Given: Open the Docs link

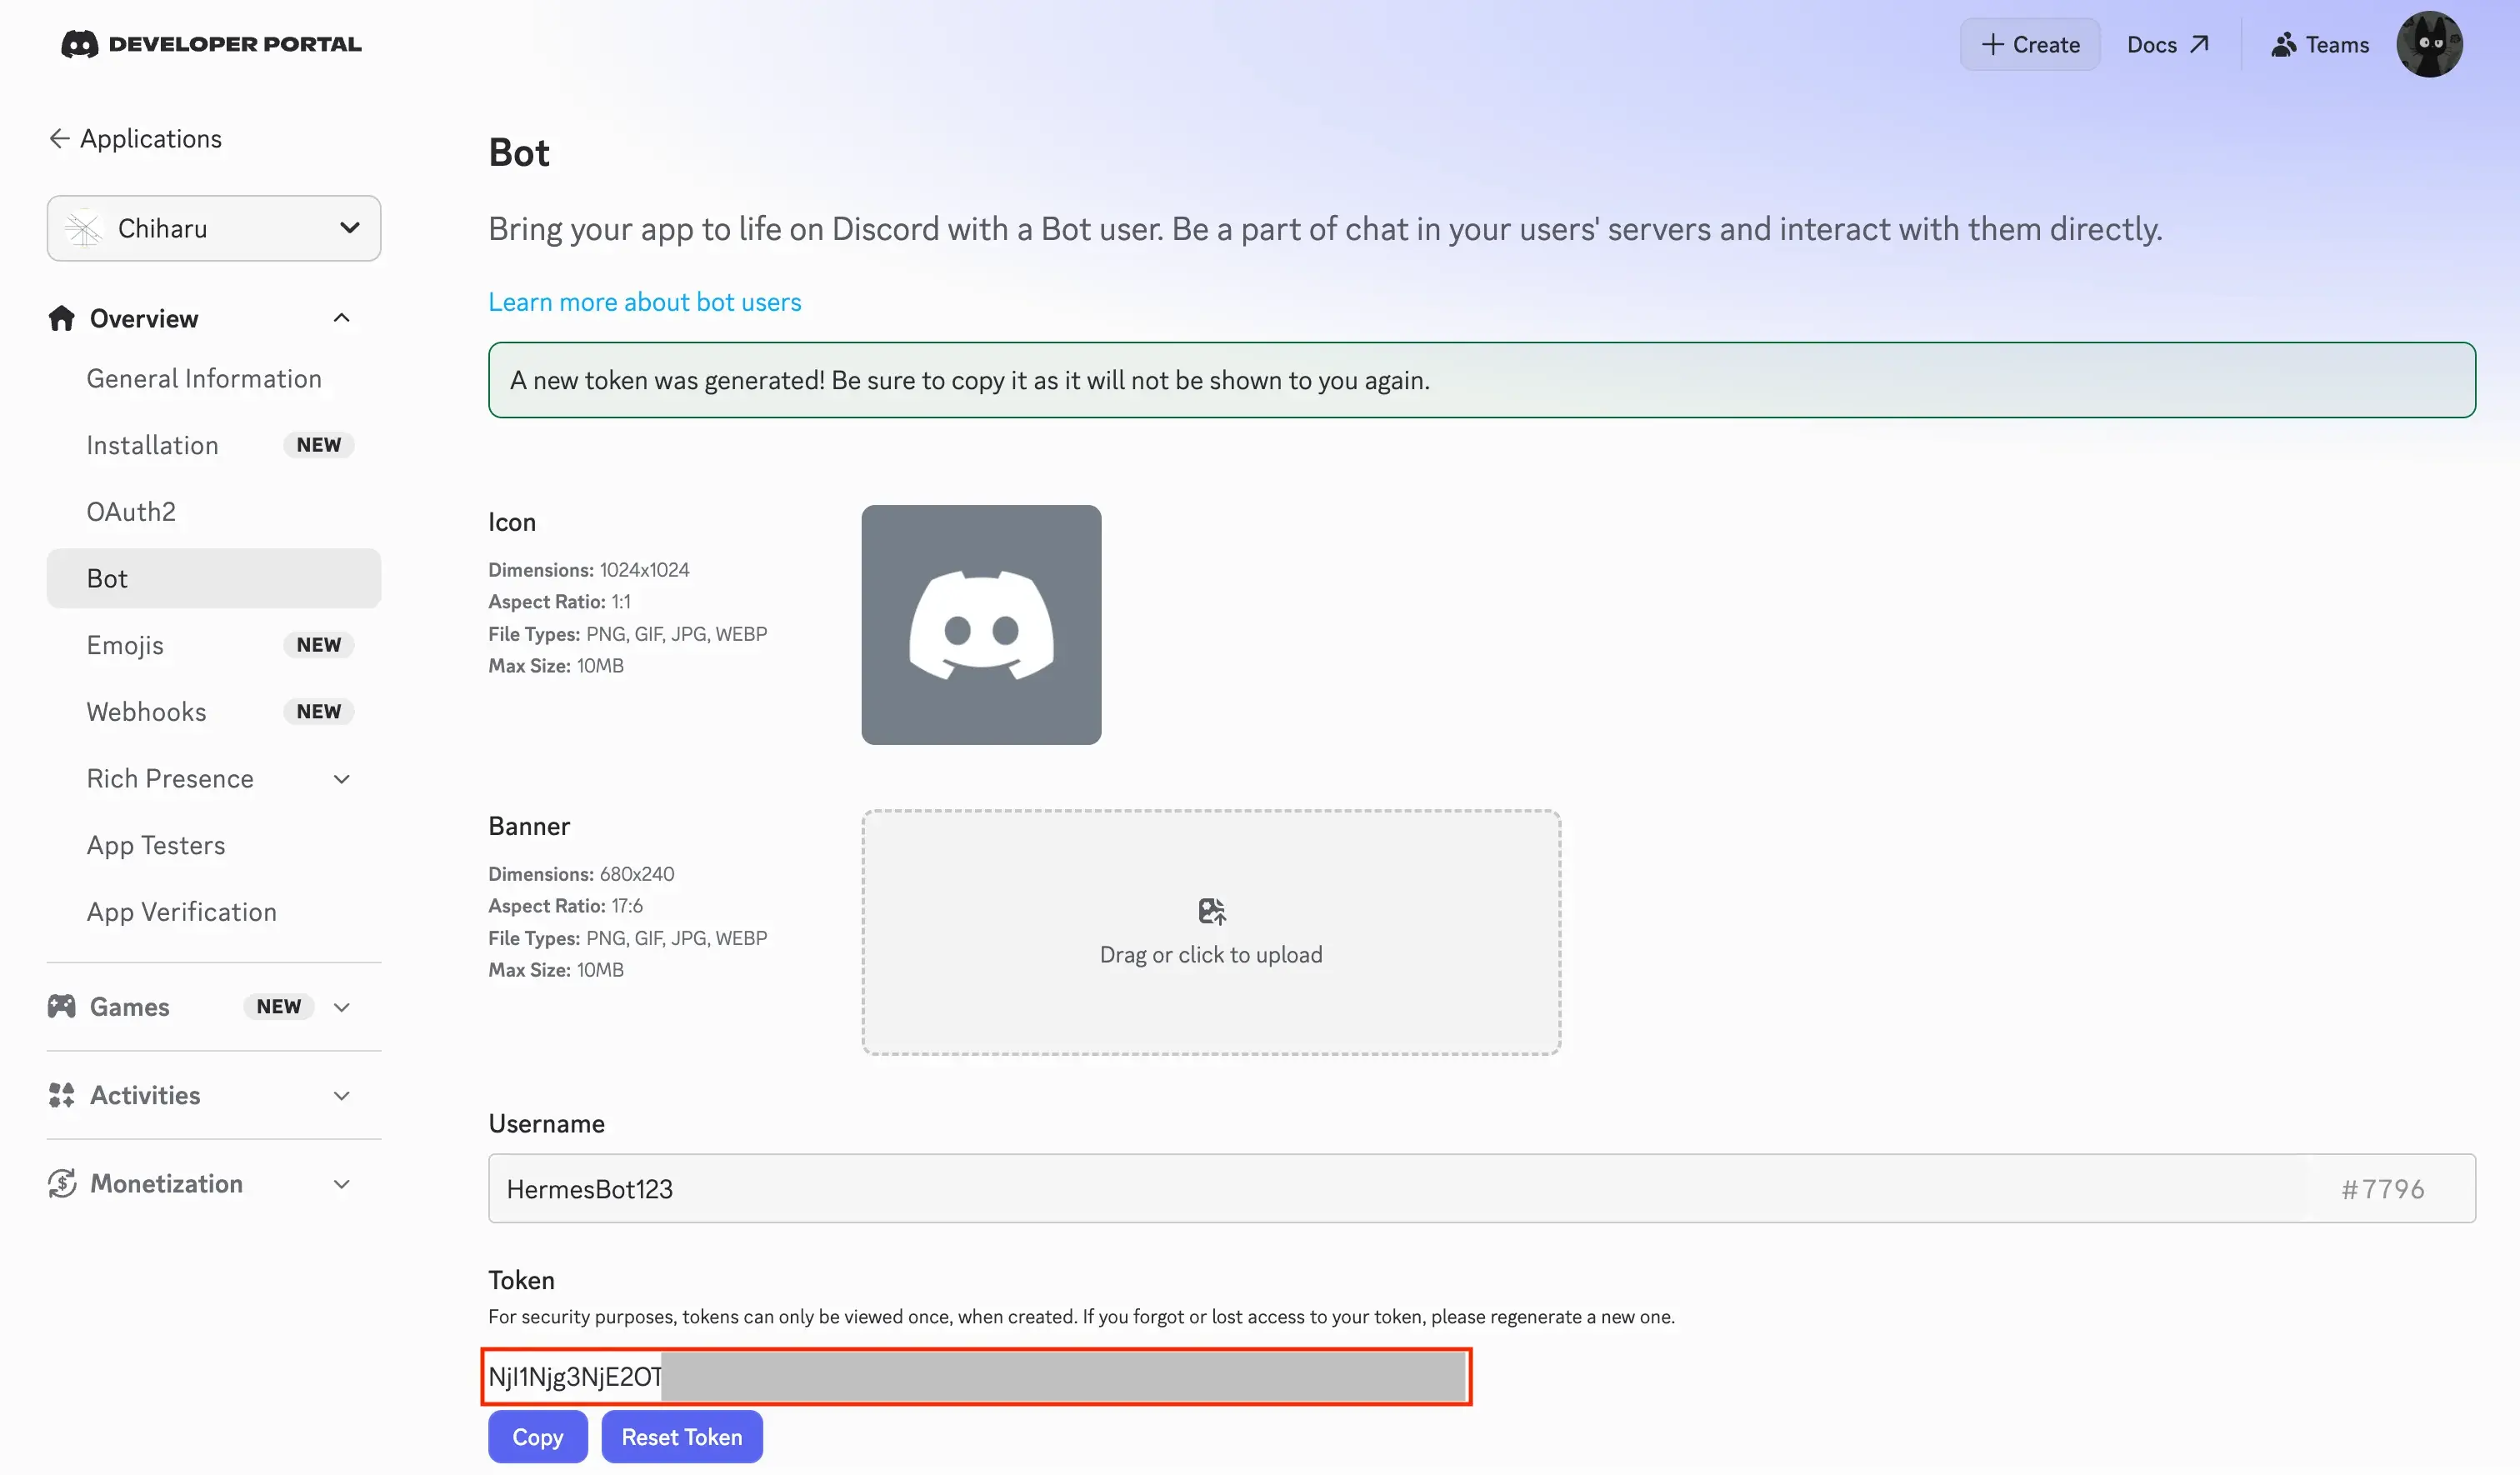Looking at the screenshot, I should point(2167,45).
